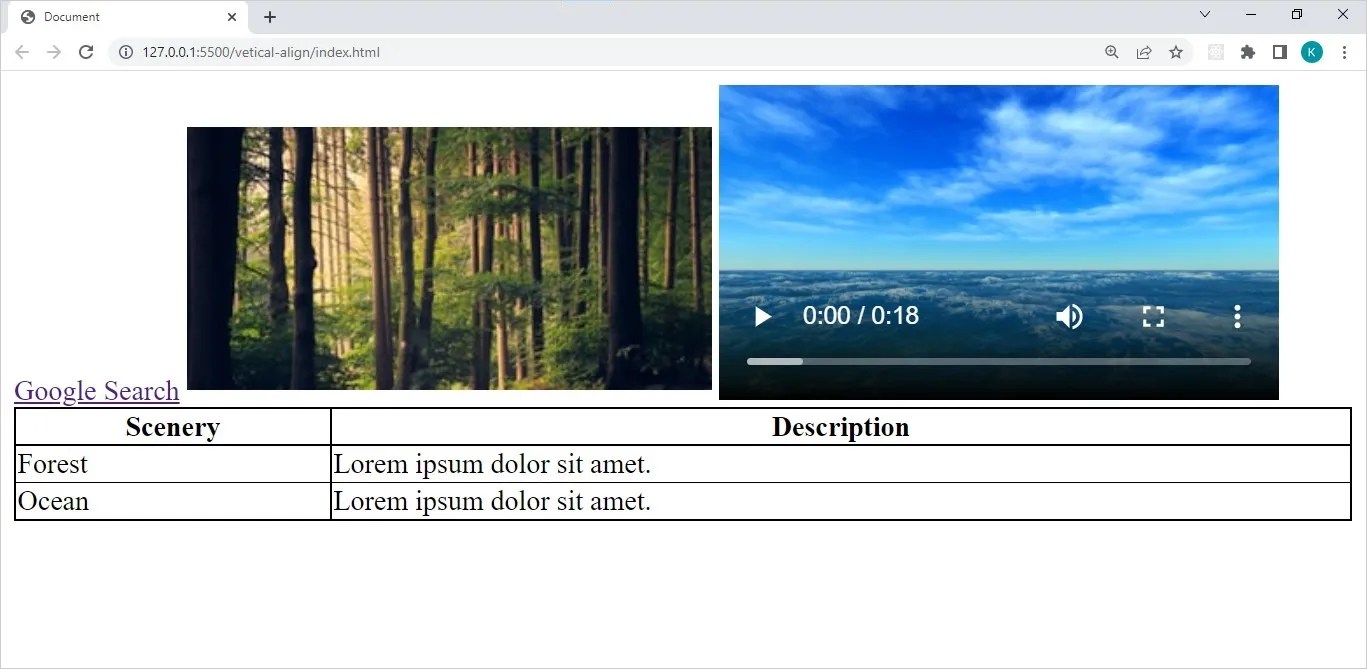Screen dimensions: 1367x669
Task: Click the share icon in the address bar
Action: tap(1143, 52)
